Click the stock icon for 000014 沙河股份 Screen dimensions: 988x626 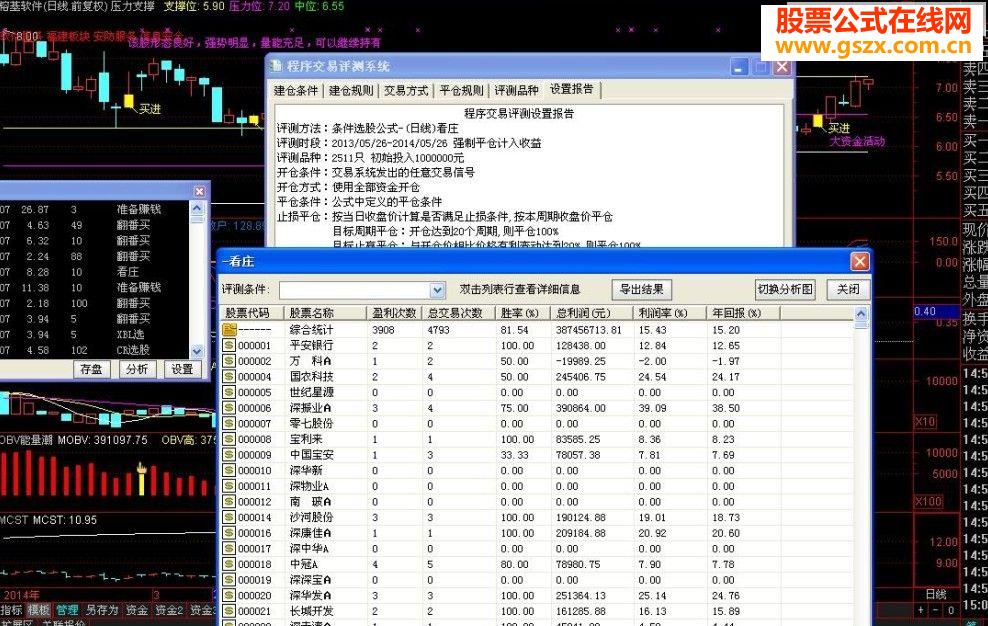(229, 518)
